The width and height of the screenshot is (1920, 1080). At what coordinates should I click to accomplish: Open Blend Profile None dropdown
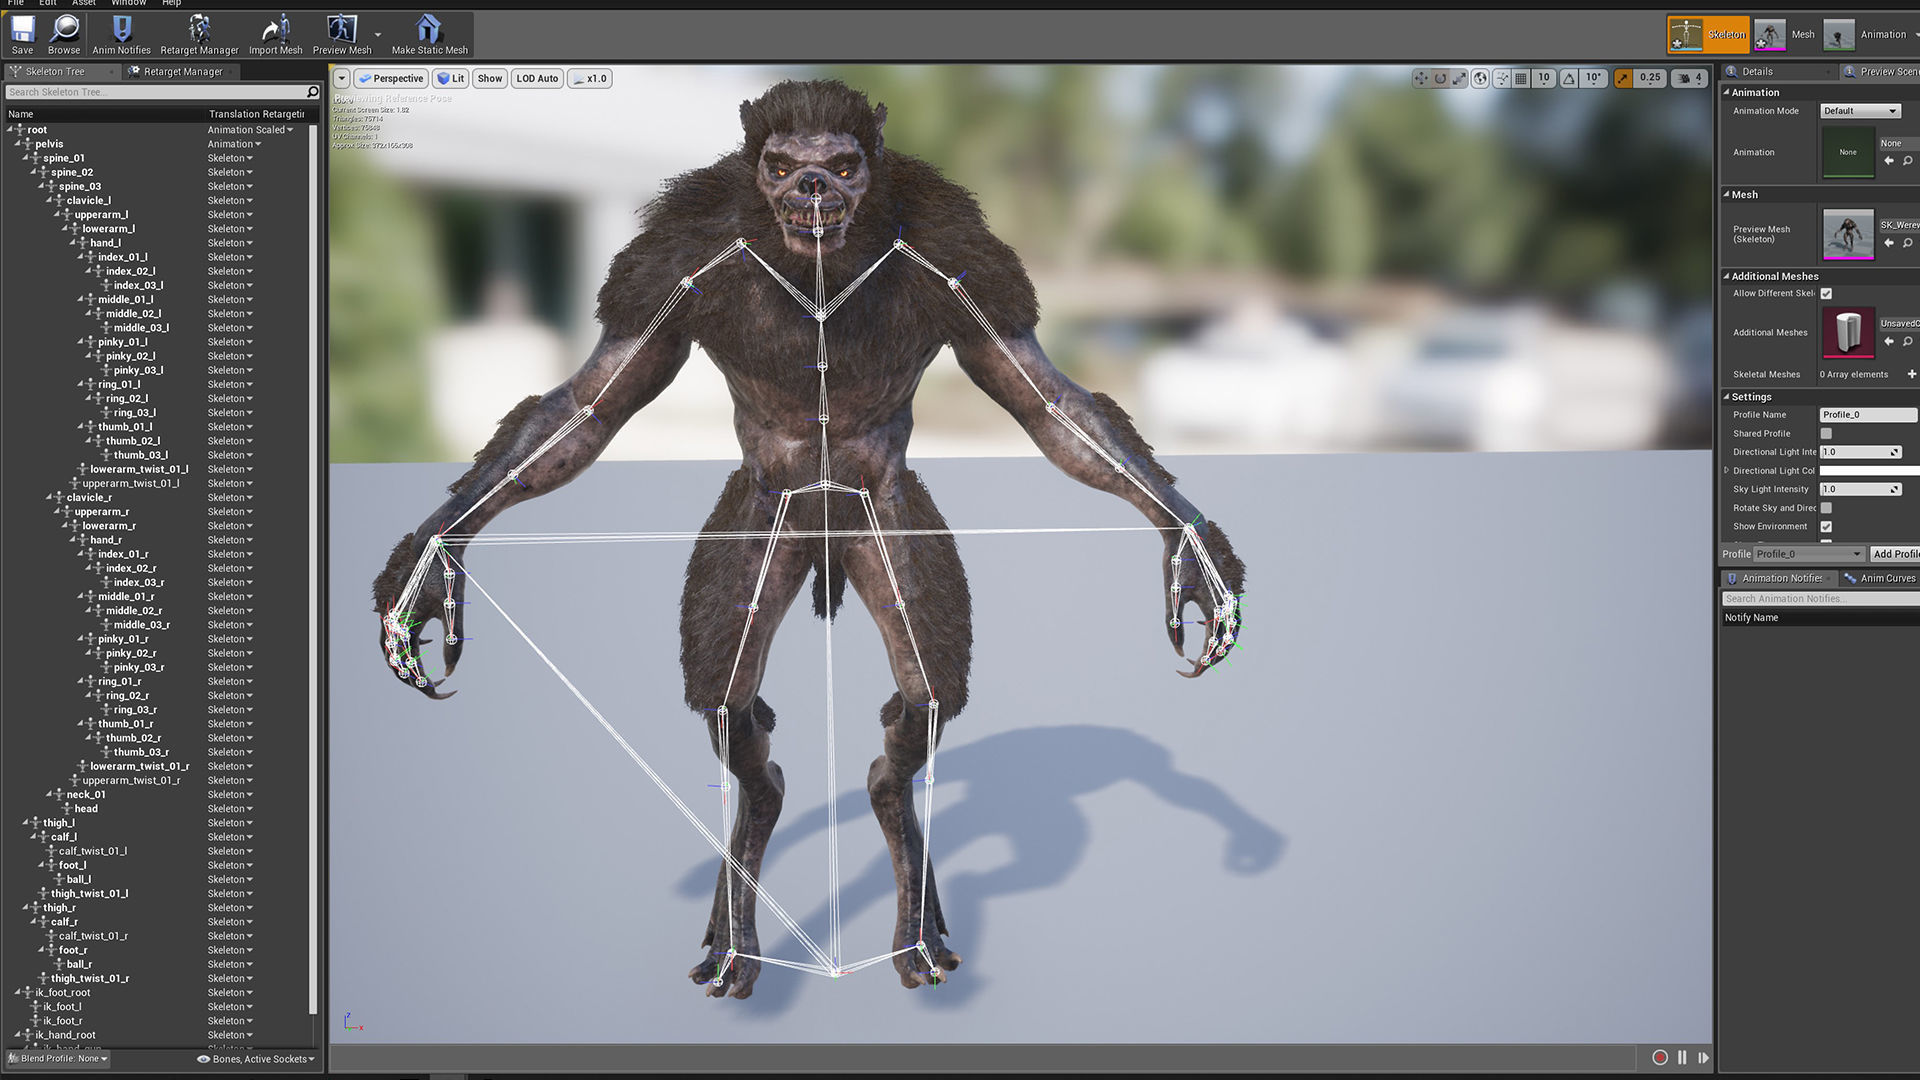click(58, 1058)
